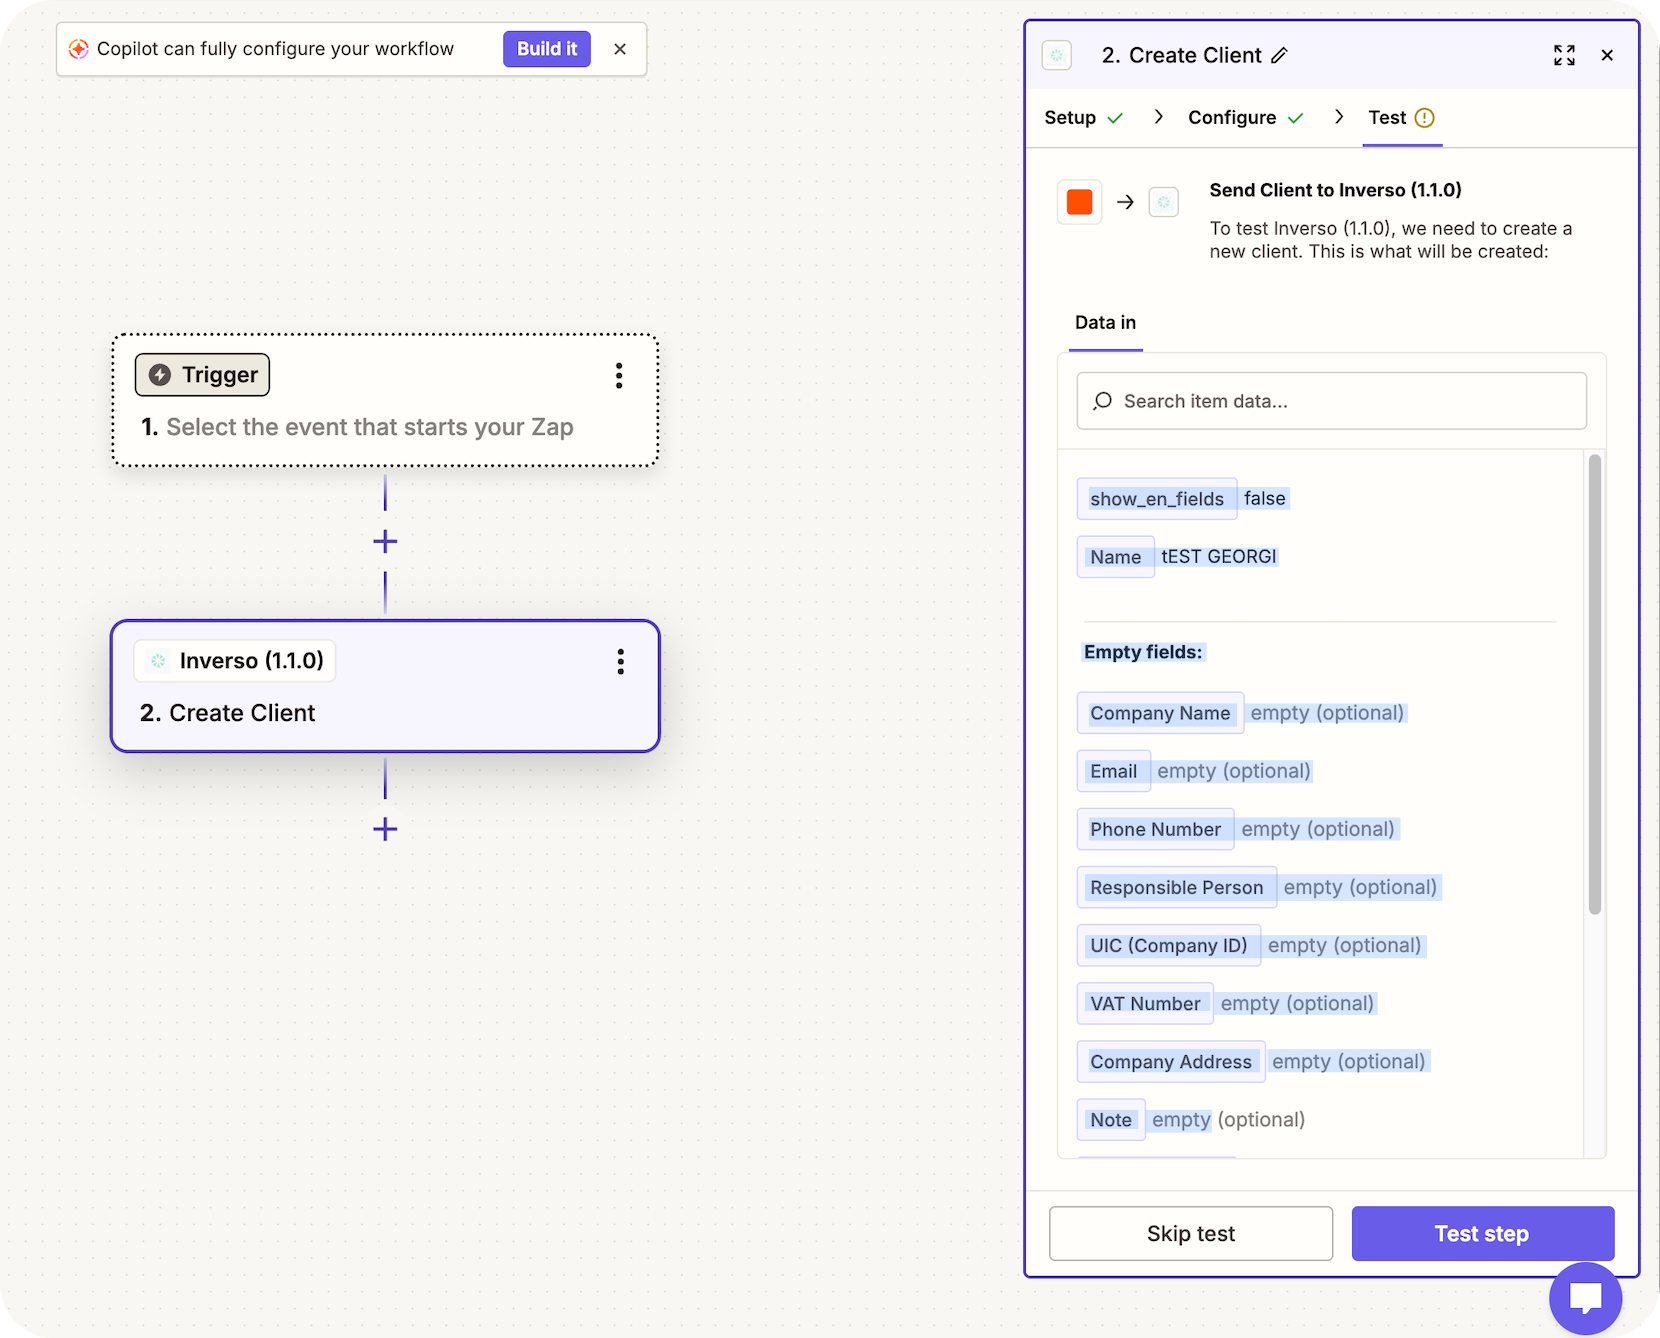The image size is (1660, 1338).
Task: Select the Create Client step card
Action: tap(385, 686)
